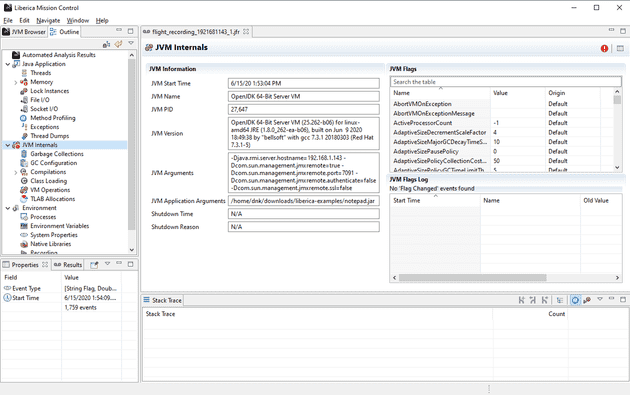Open the Exceptions page
630x395 pixels.
[45, 127]
